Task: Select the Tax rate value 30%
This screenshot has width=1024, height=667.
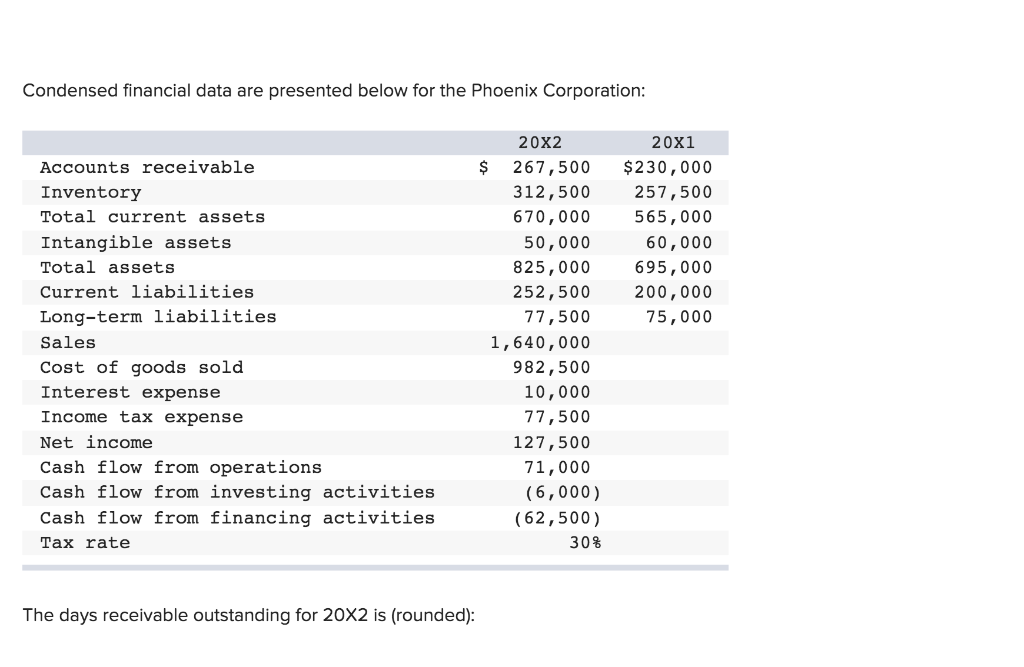Action: [x=583, y=542]
